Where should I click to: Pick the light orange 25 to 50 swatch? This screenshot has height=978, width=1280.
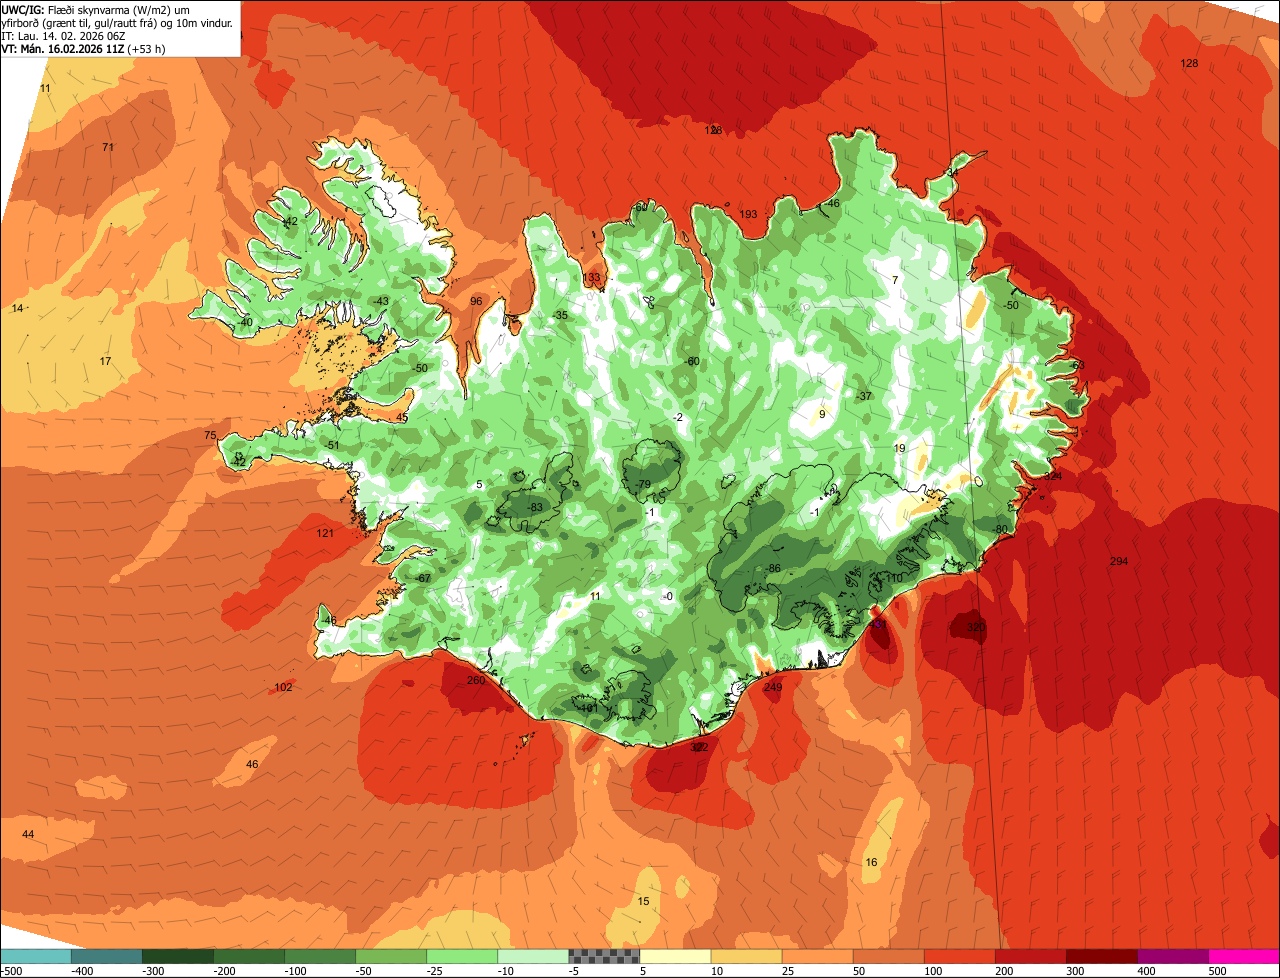point(817,956)
